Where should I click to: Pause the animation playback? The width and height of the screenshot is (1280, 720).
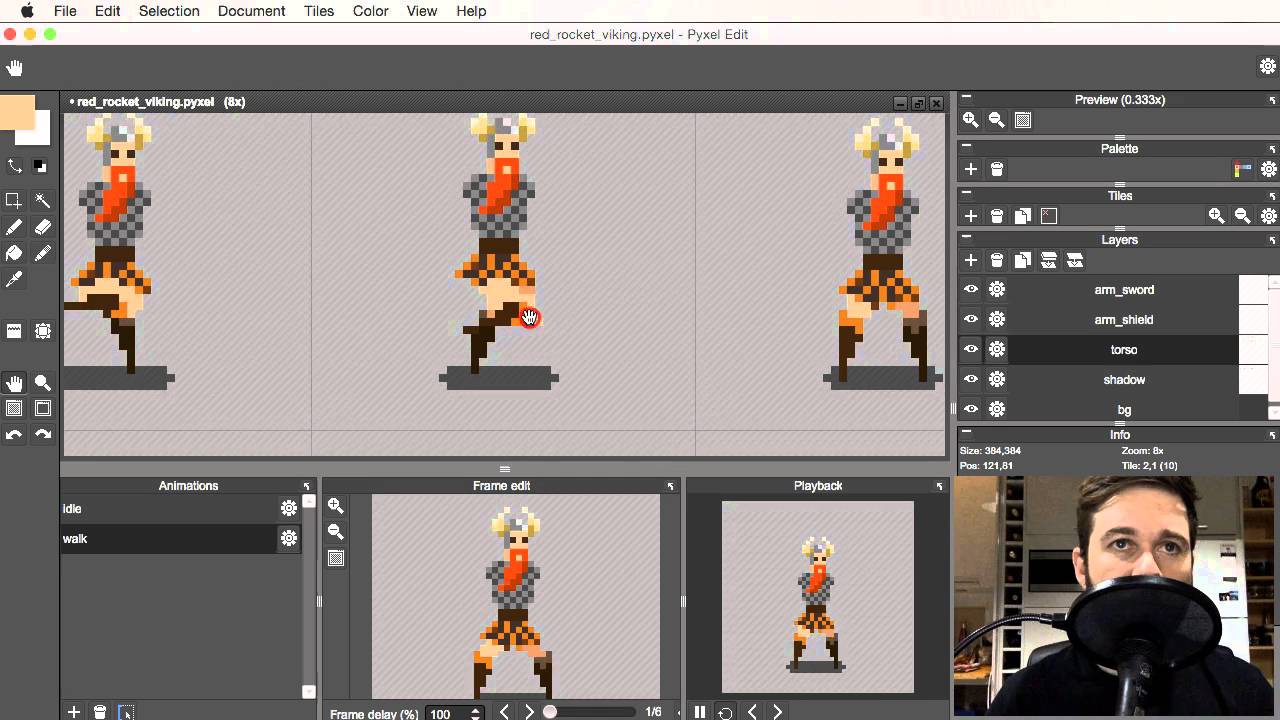pyautogui.click(x=700, y=712)
